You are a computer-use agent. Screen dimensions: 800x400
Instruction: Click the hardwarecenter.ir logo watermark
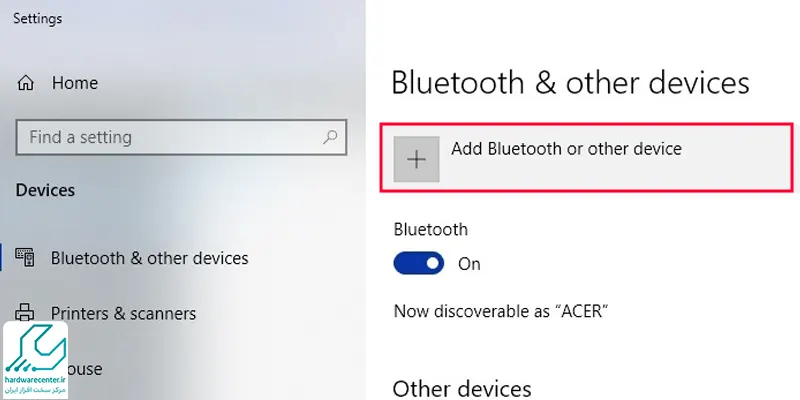click(35, 360)
